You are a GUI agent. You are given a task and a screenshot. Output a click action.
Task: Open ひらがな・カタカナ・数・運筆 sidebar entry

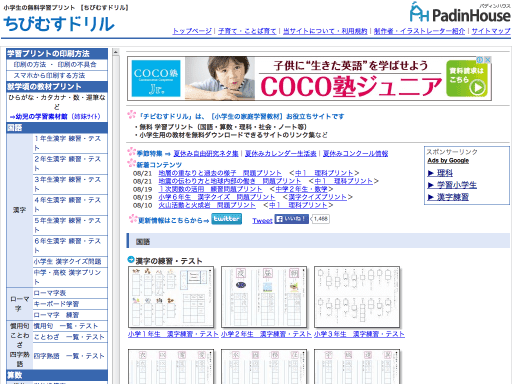point(57,102)
